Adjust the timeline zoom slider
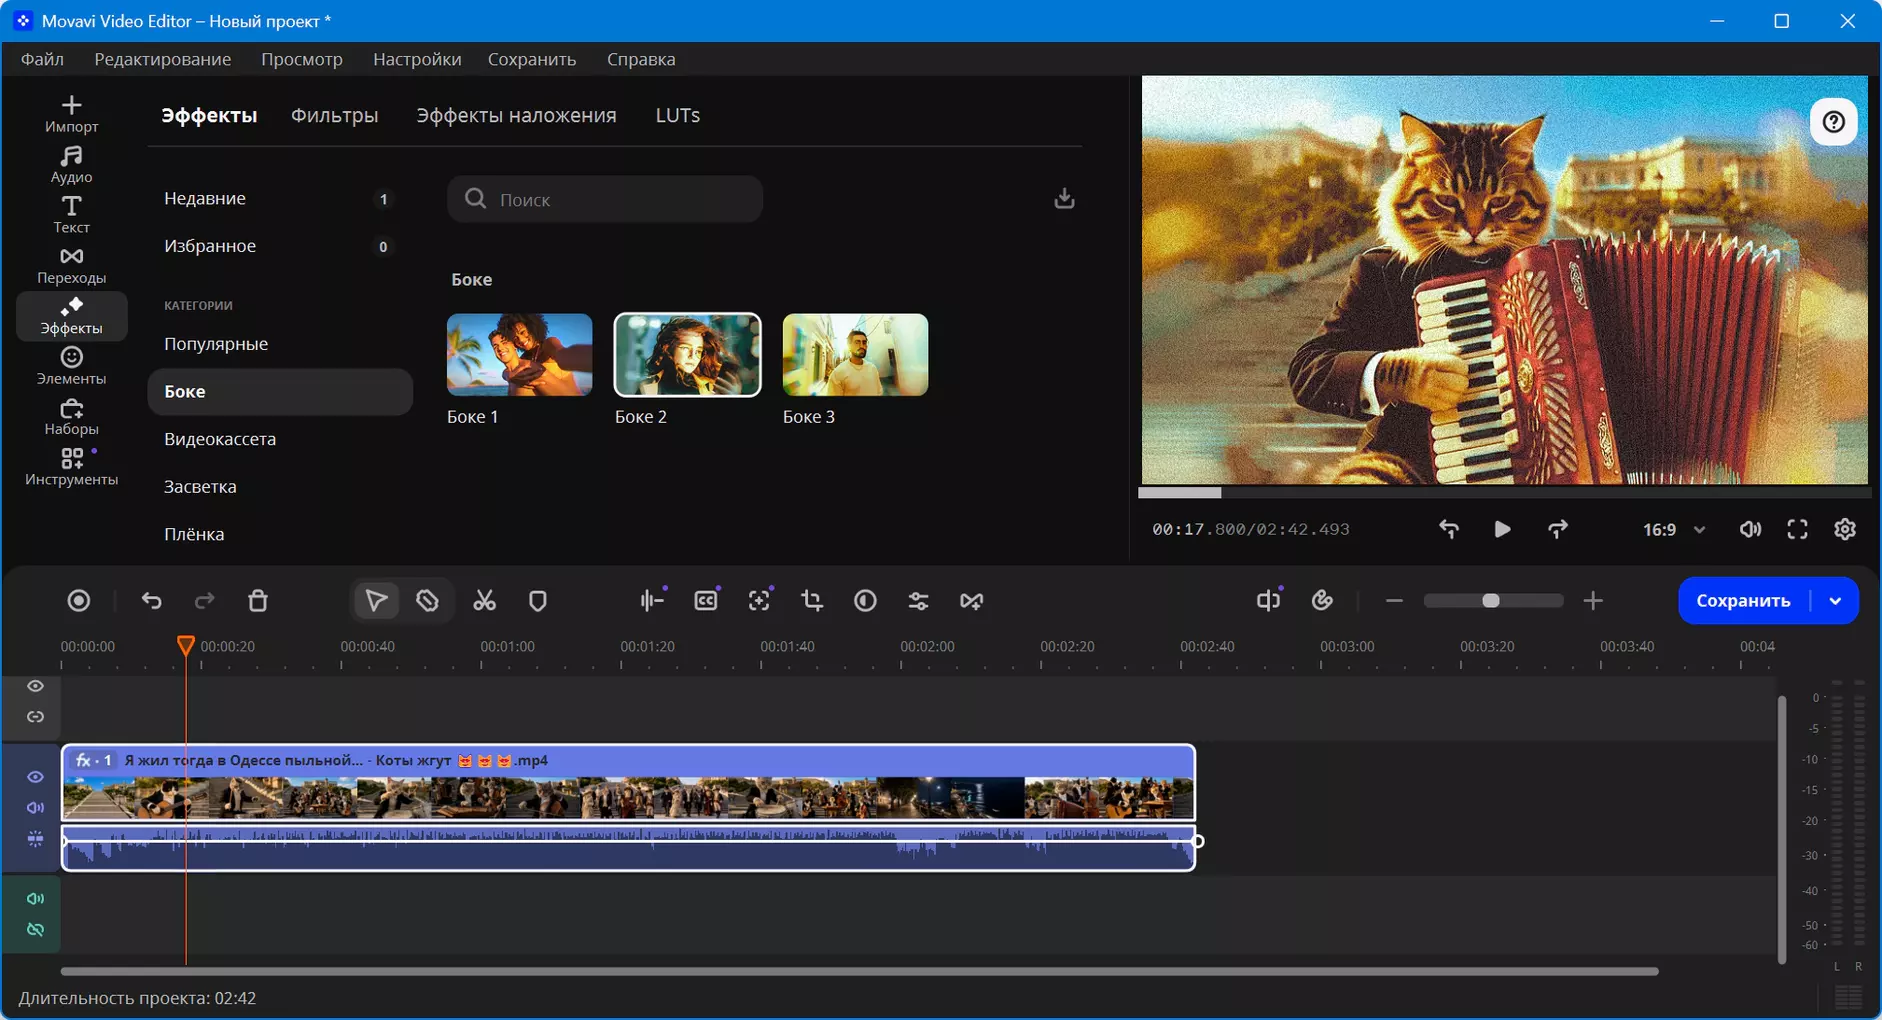This screenshot has width=1882, height=1020. 1491,601
